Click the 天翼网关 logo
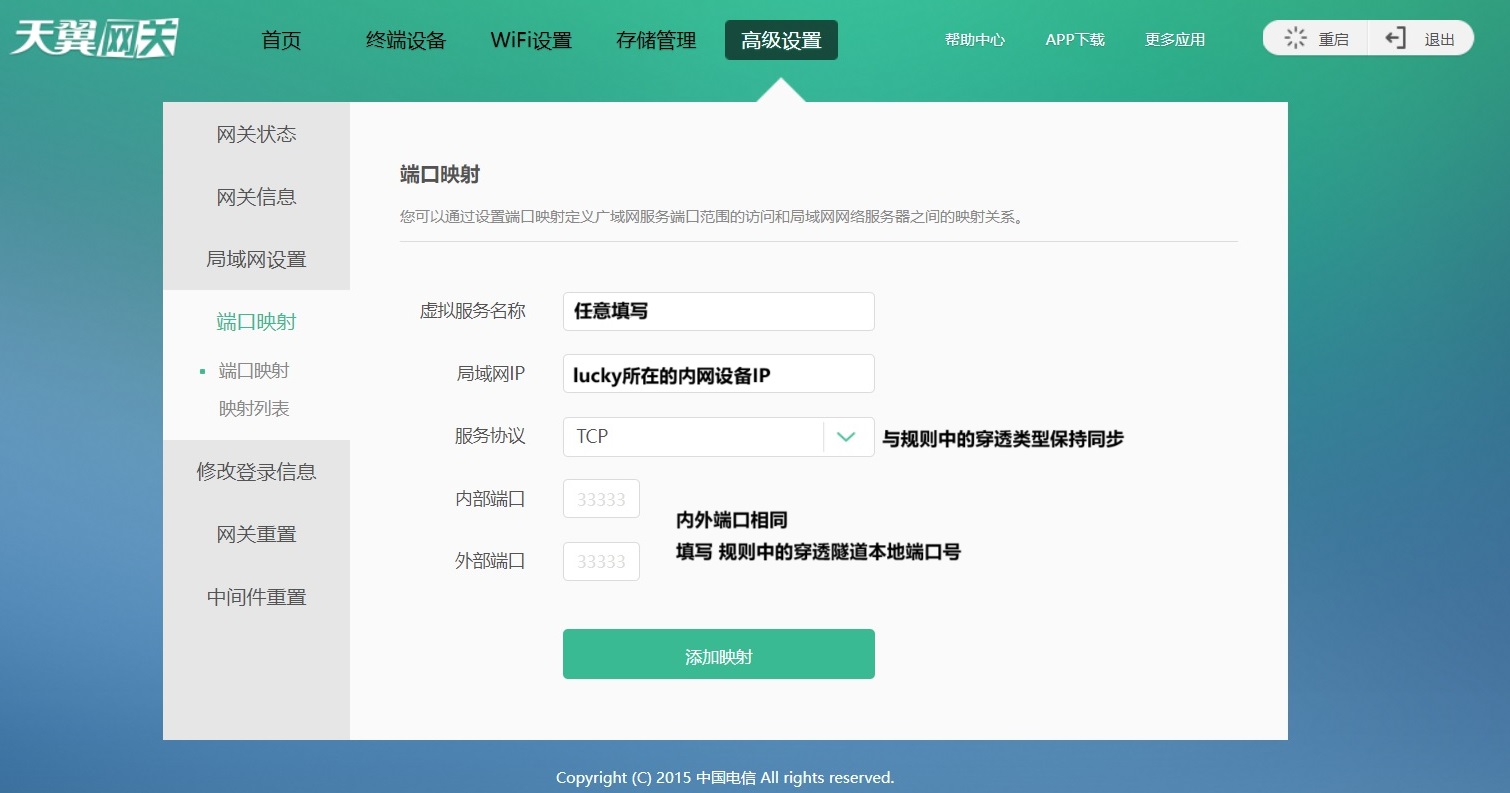This screenshot has width=1510, height=793. tap(94, 39)
